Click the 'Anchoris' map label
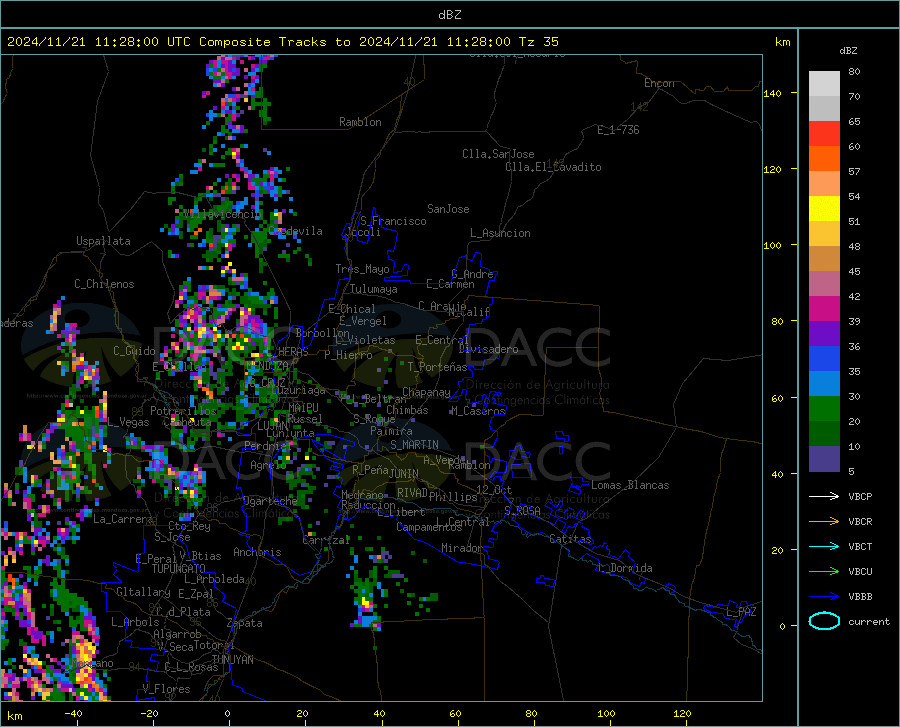Image resolution: width=900 pixels, height=727 pixels. tap(257, 552)
